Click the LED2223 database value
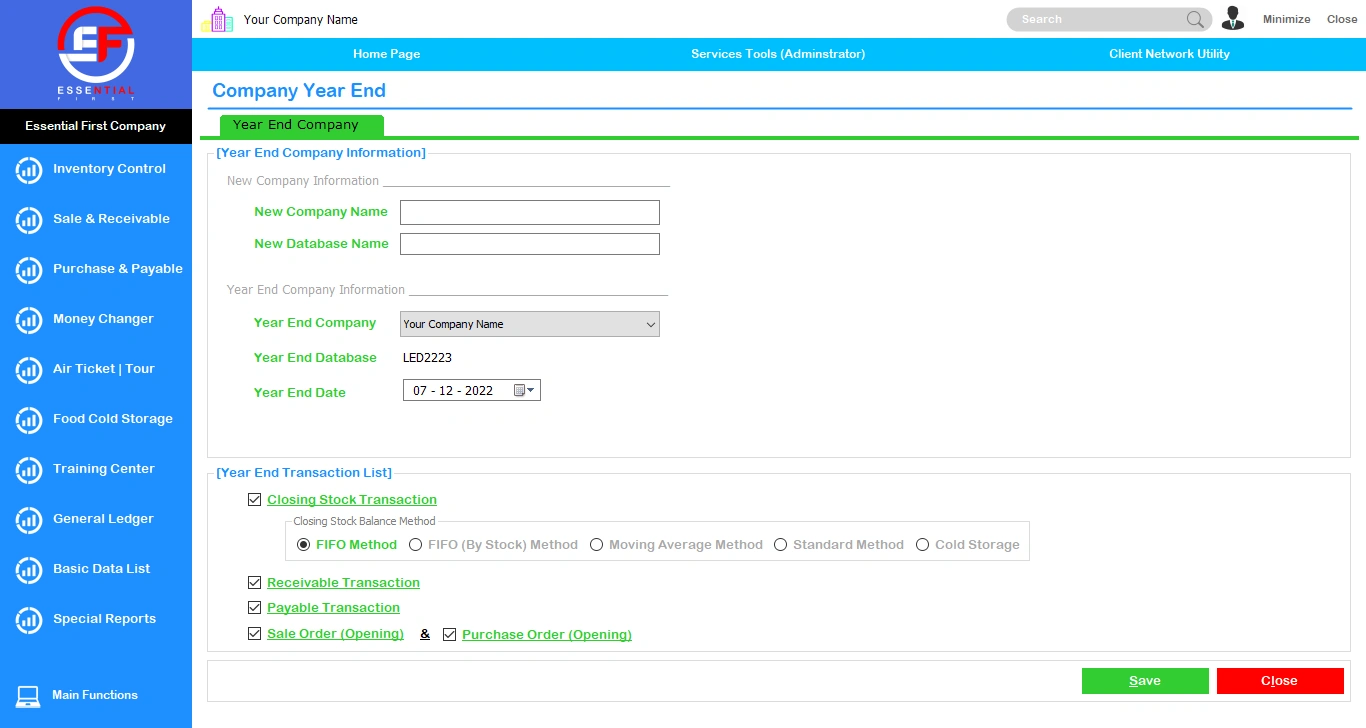Image resolution: width=1366 pixels, height=728 pixels. coord(427,358)
